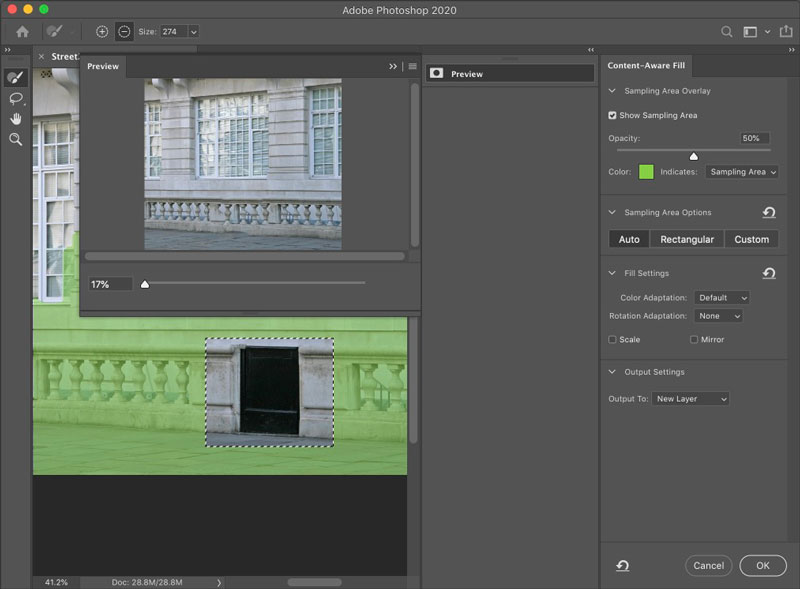Click the OK button
The image size is (800, 589).
click(762, 565)
